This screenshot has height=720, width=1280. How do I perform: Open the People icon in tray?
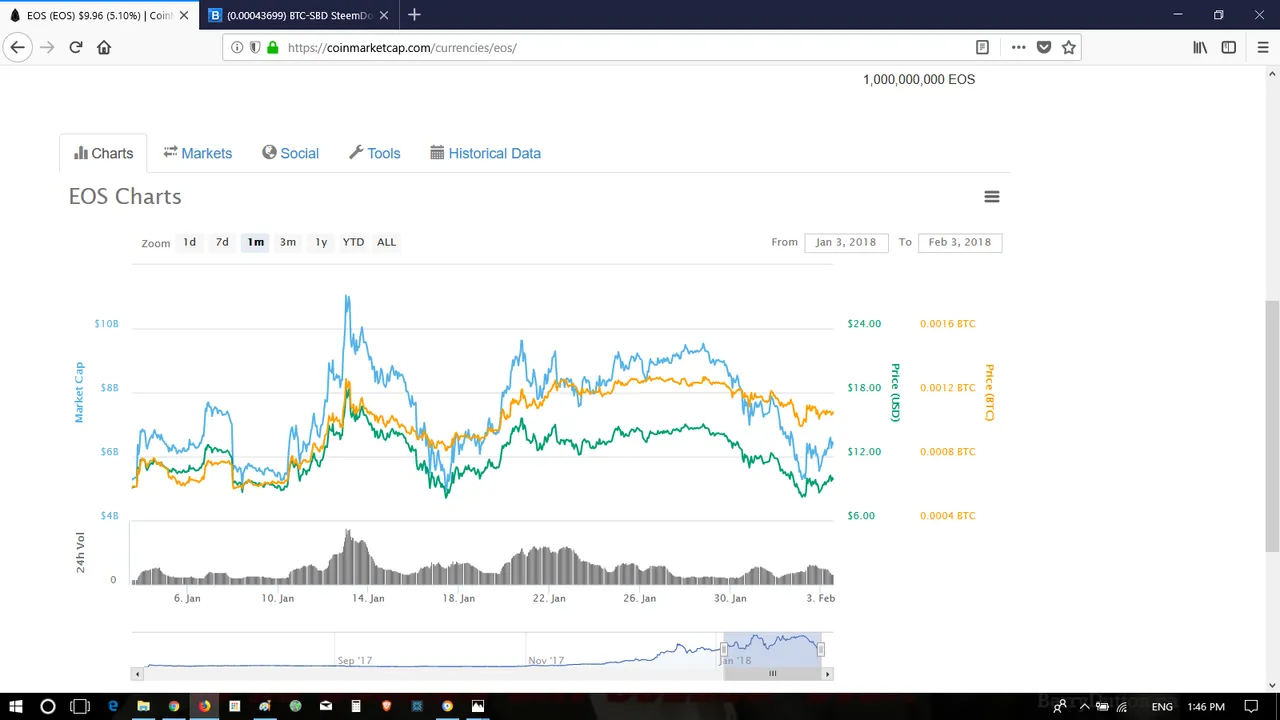1060,706
